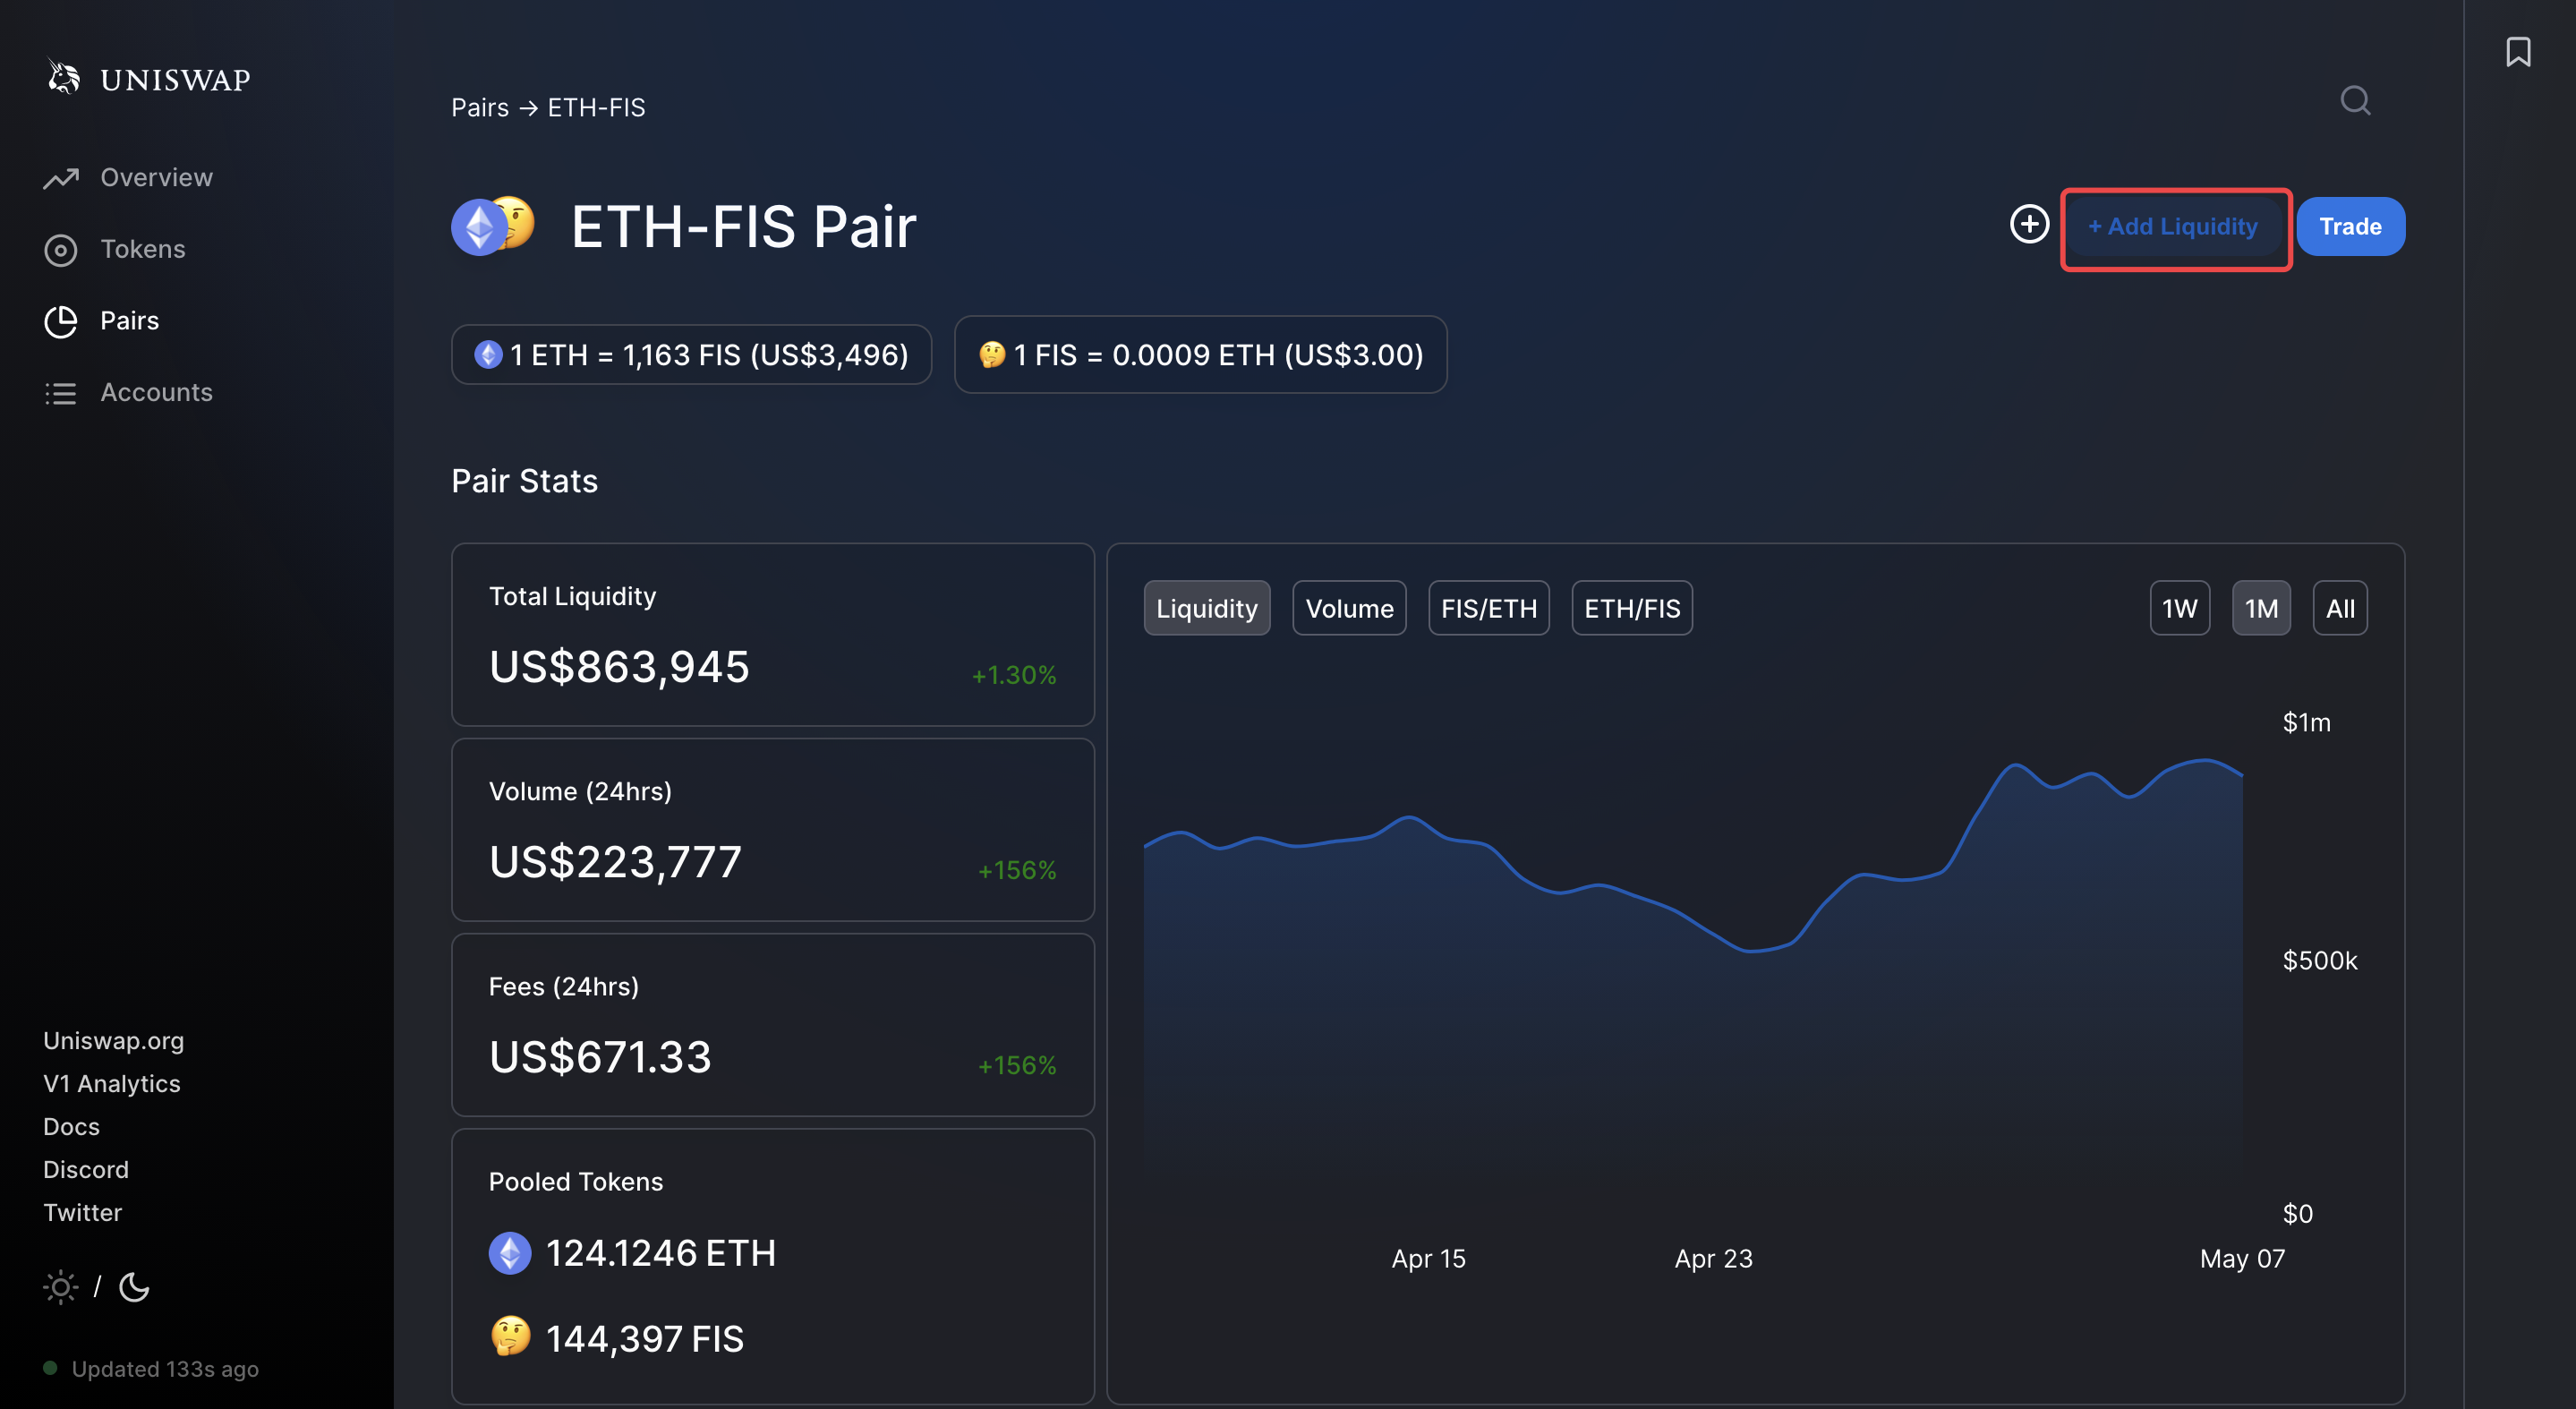Click the Pairs pie-chart icon
The height and width of the screenshot is (1409, 2576).
(x=61, y=322)
